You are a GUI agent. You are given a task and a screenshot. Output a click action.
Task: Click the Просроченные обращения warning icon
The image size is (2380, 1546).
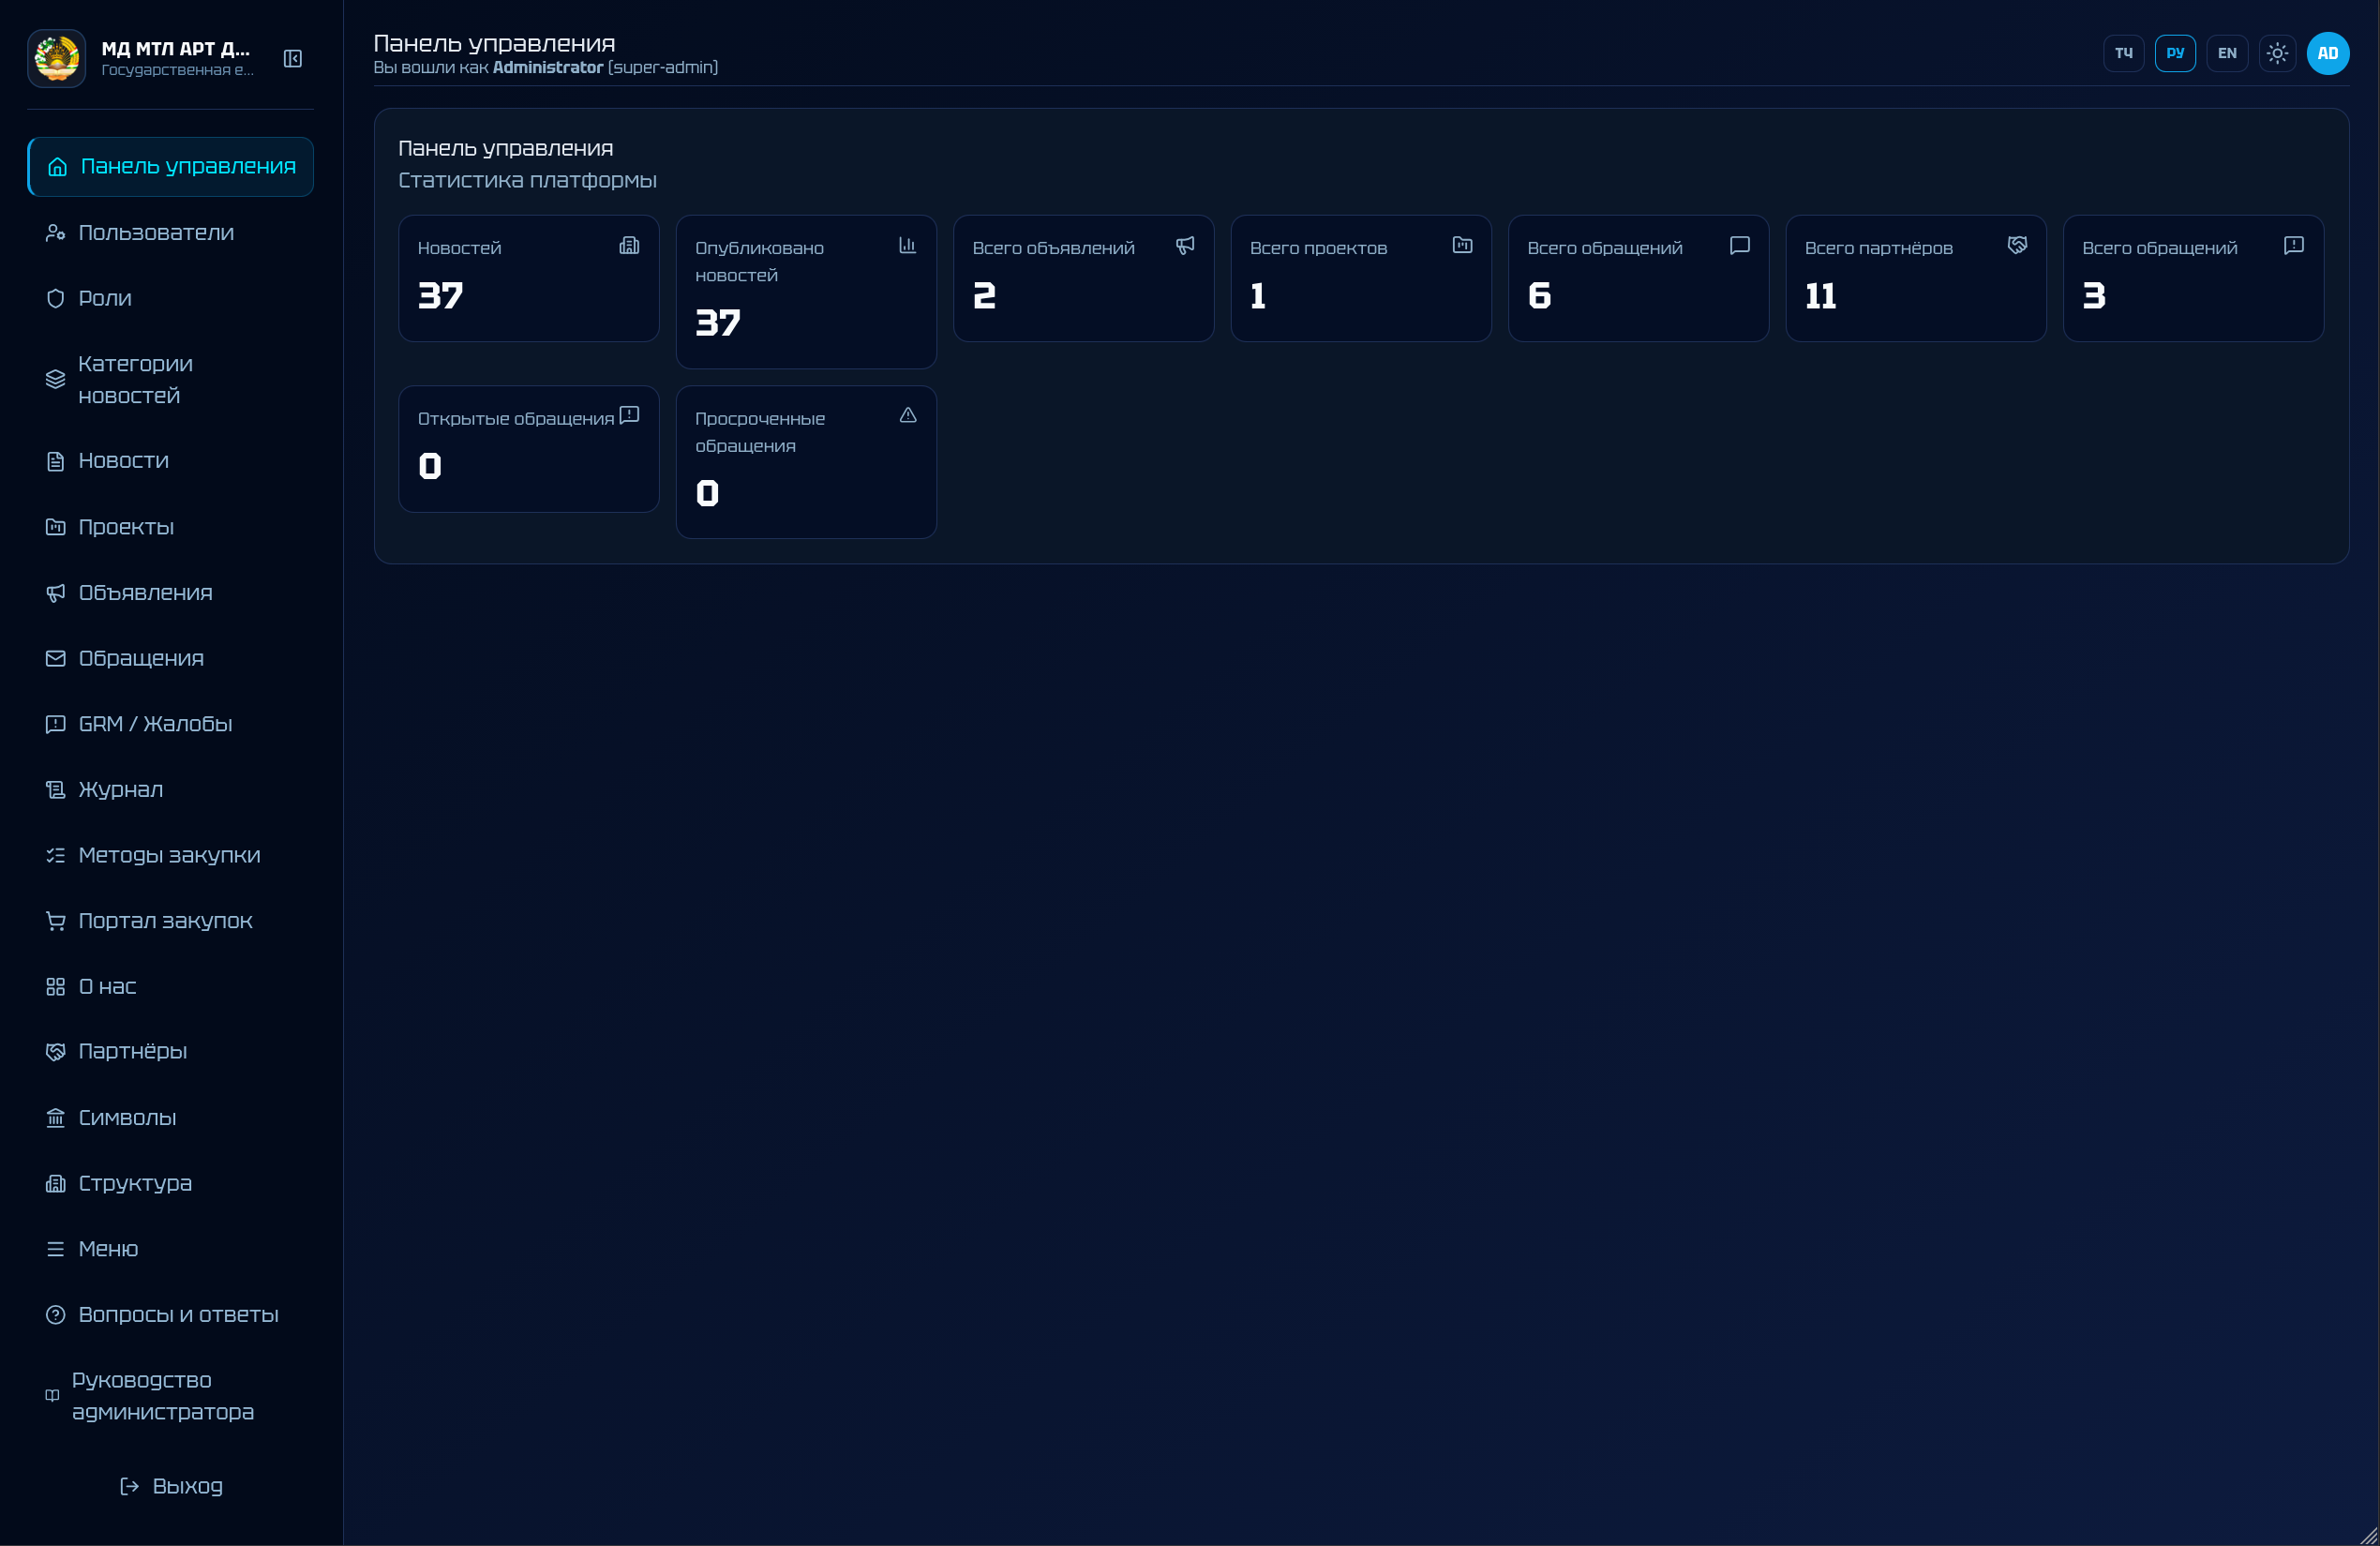(908, 415)
